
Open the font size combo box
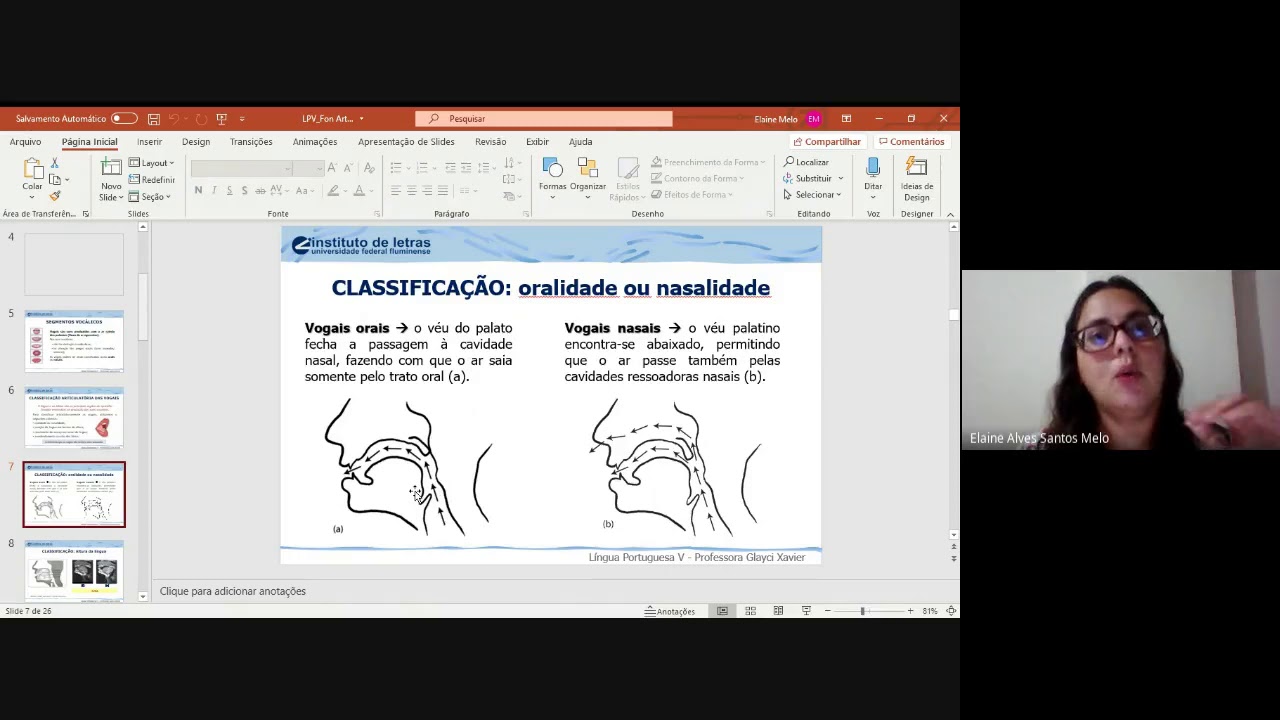[x=308, y=168]
